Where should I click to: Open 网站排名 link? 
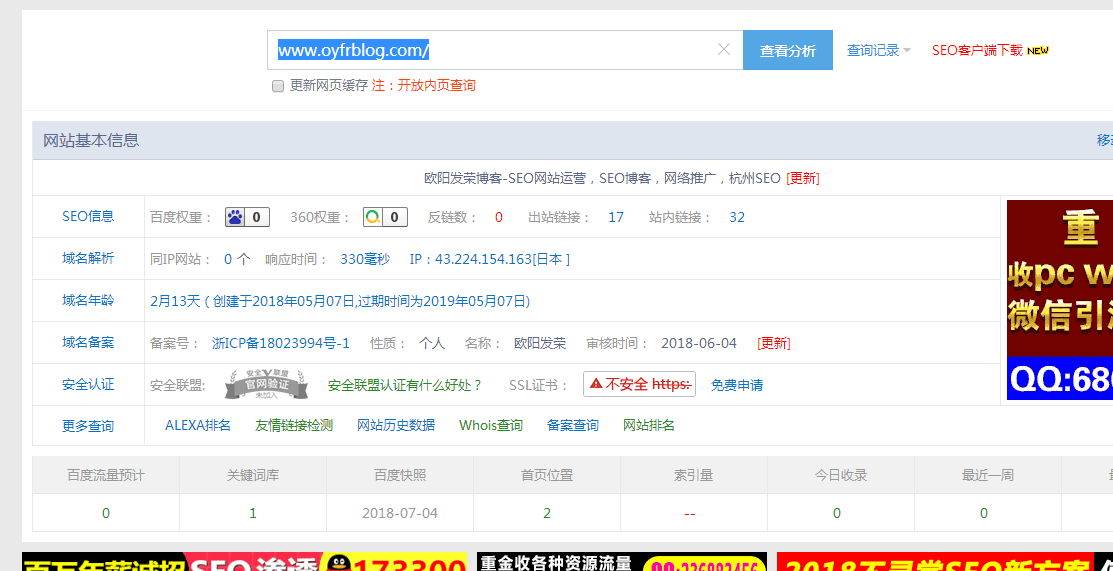point(649,425)
